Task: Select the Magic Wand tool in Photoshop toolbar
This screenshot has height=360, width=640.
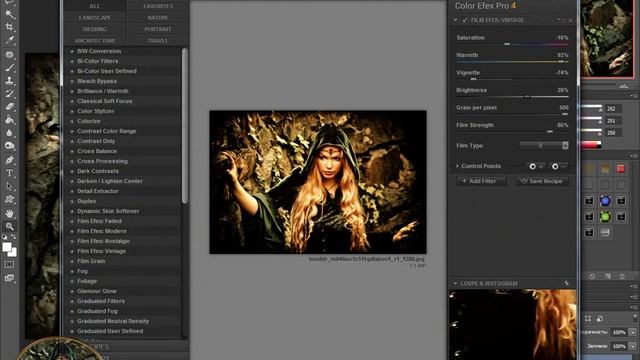Action: coord(9,14)
